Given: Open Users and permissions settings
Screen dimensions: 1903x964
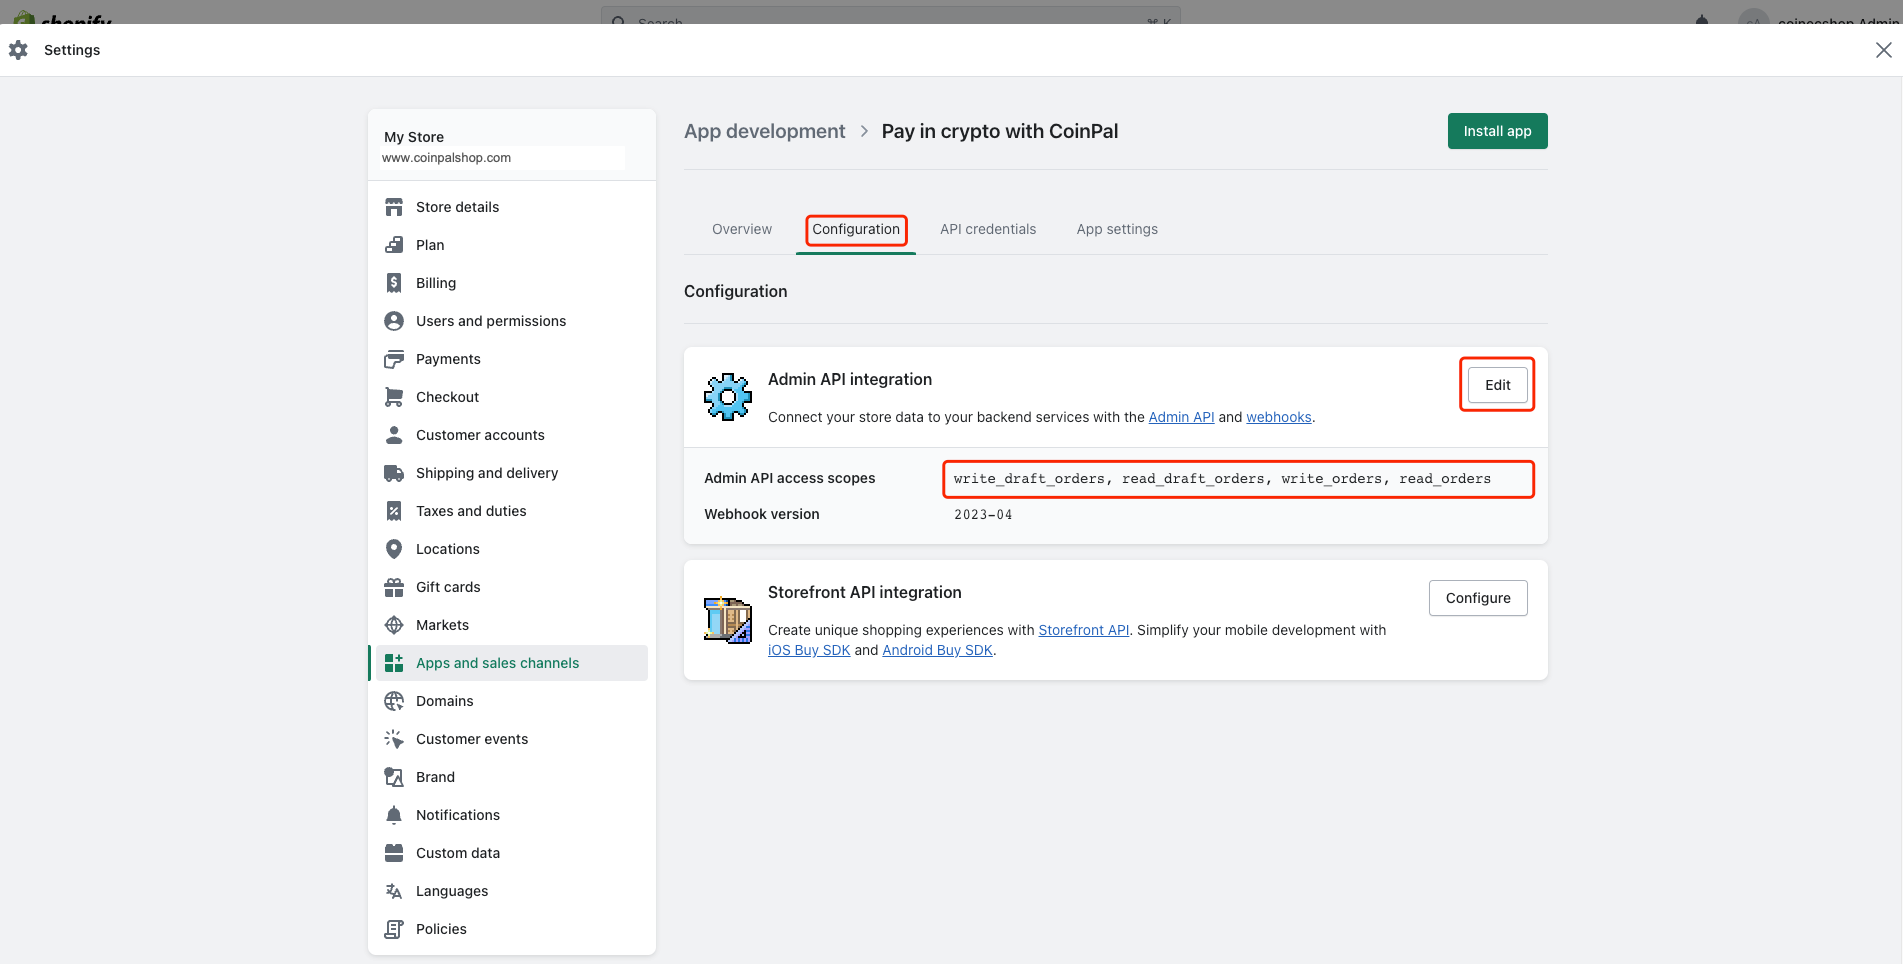Looking at the screenshot, I should tap(490, 321).
